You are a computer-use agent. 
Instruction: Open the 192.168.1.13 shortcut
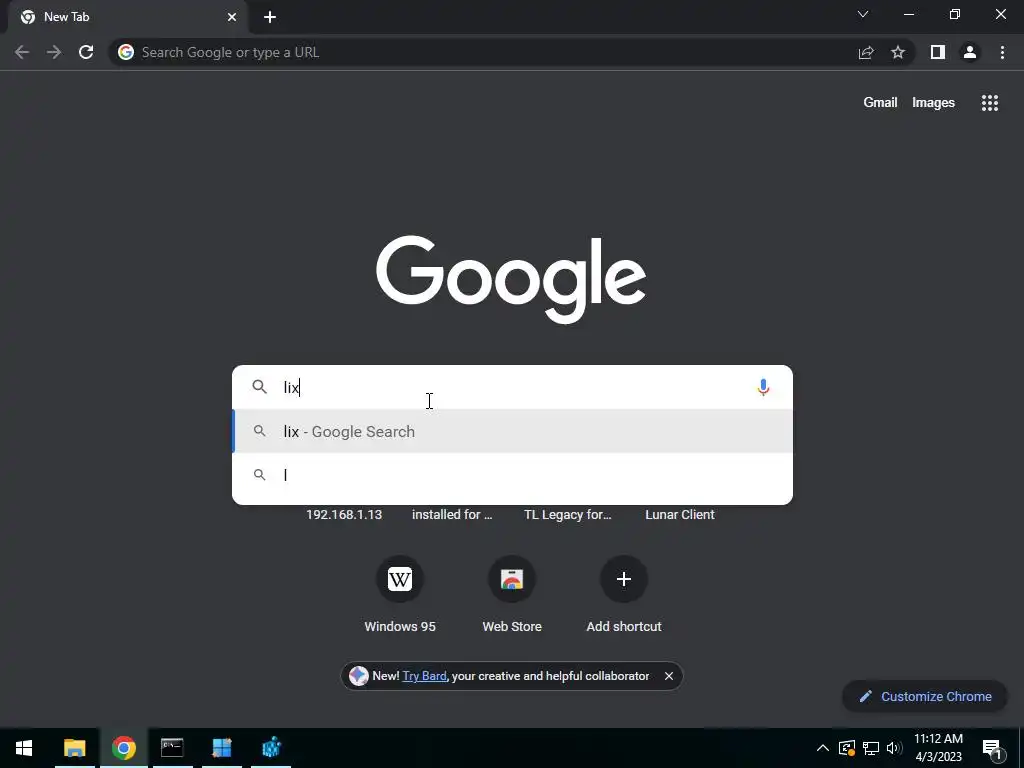pos(344,515)
